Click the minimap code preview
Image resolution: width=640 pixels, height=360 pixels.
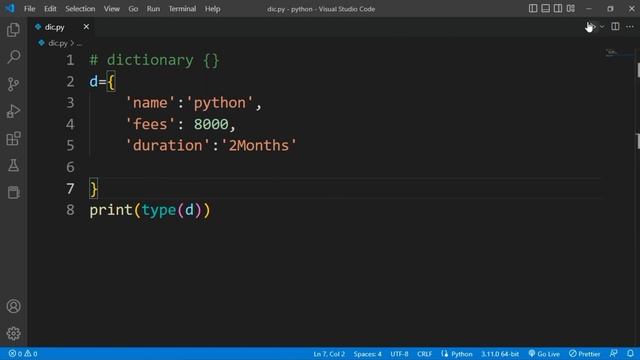611,53
